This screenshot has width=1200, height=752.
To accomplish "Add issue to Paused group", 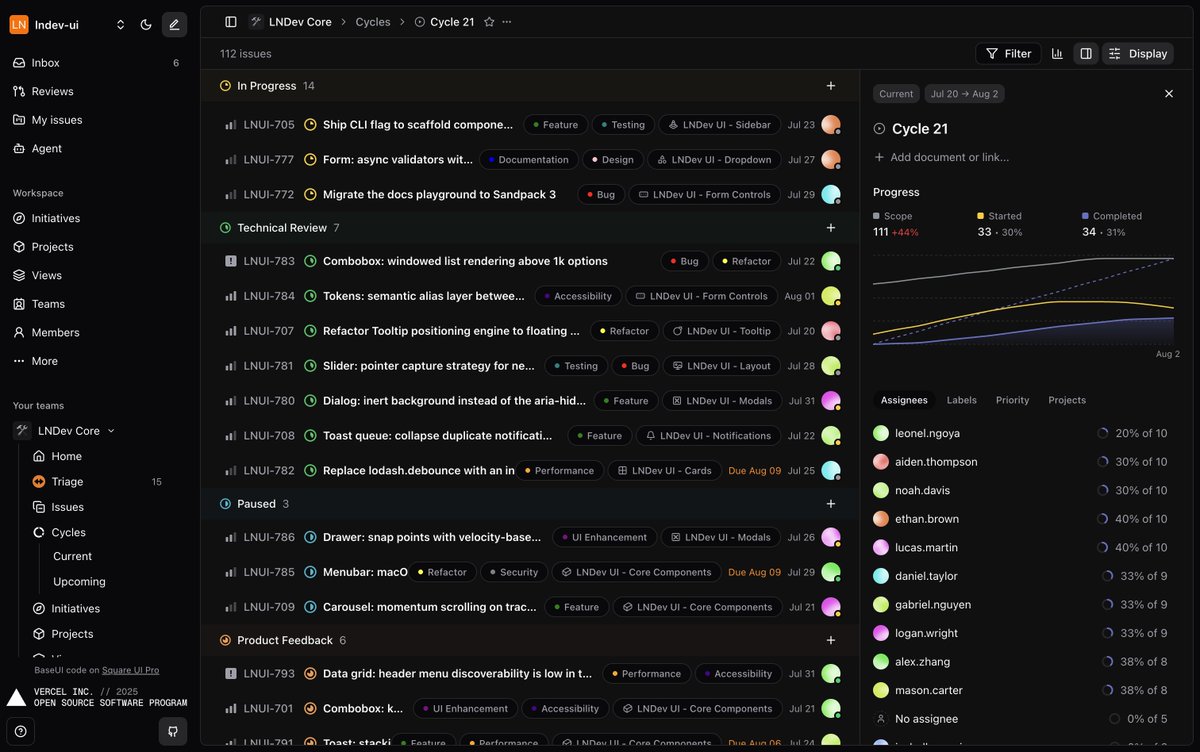I will [x=831, y=504].
